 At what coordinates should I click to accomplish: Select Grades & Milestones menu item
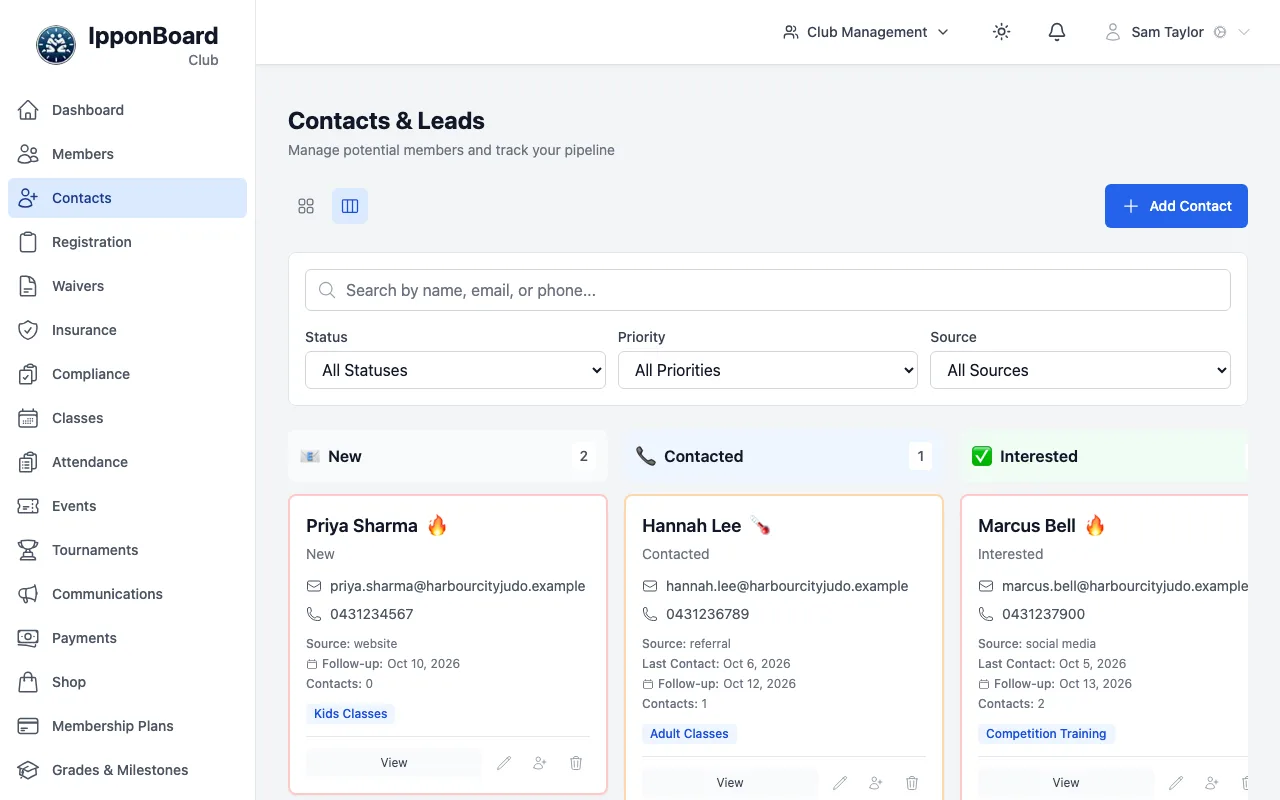click(x=127, y=770)
